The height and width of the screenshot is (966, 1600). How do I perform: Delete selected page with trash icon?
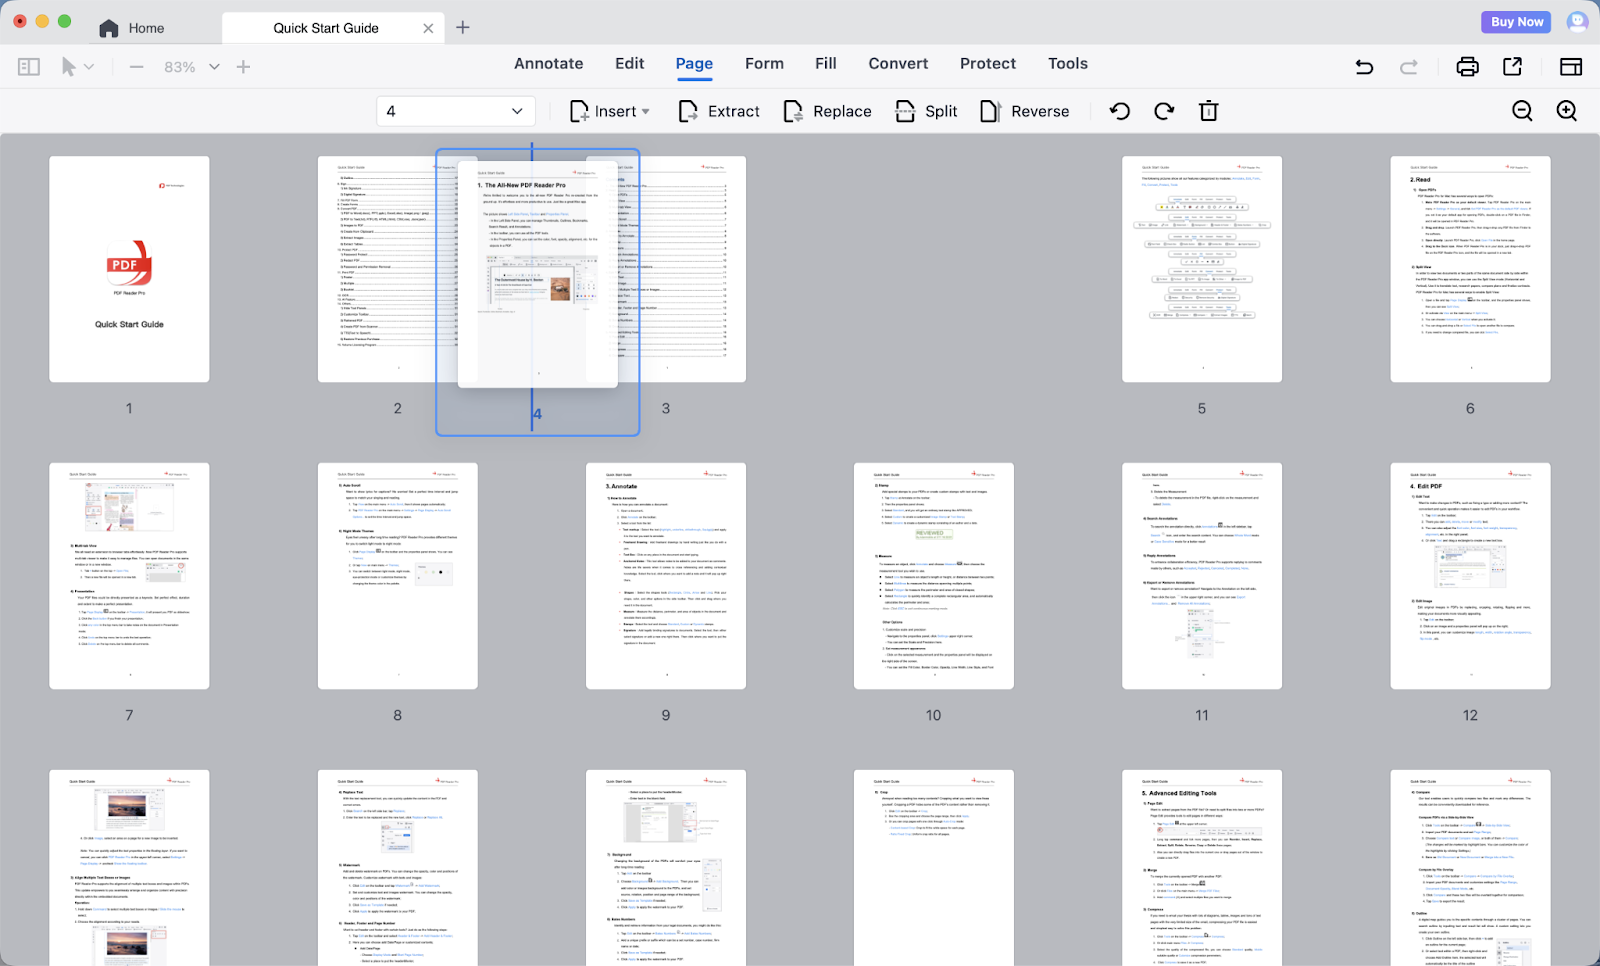[1208, 111]
